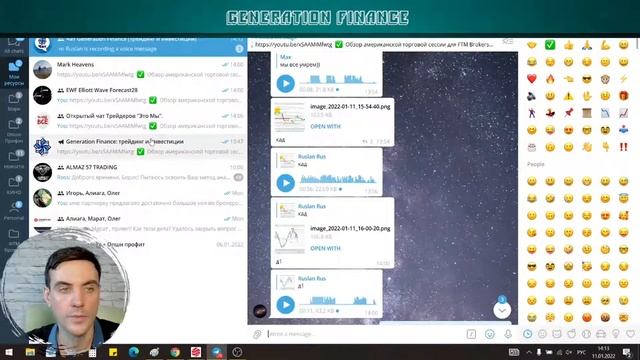
Task: Open Google Chrome from the taskbar
Action: 175,352
